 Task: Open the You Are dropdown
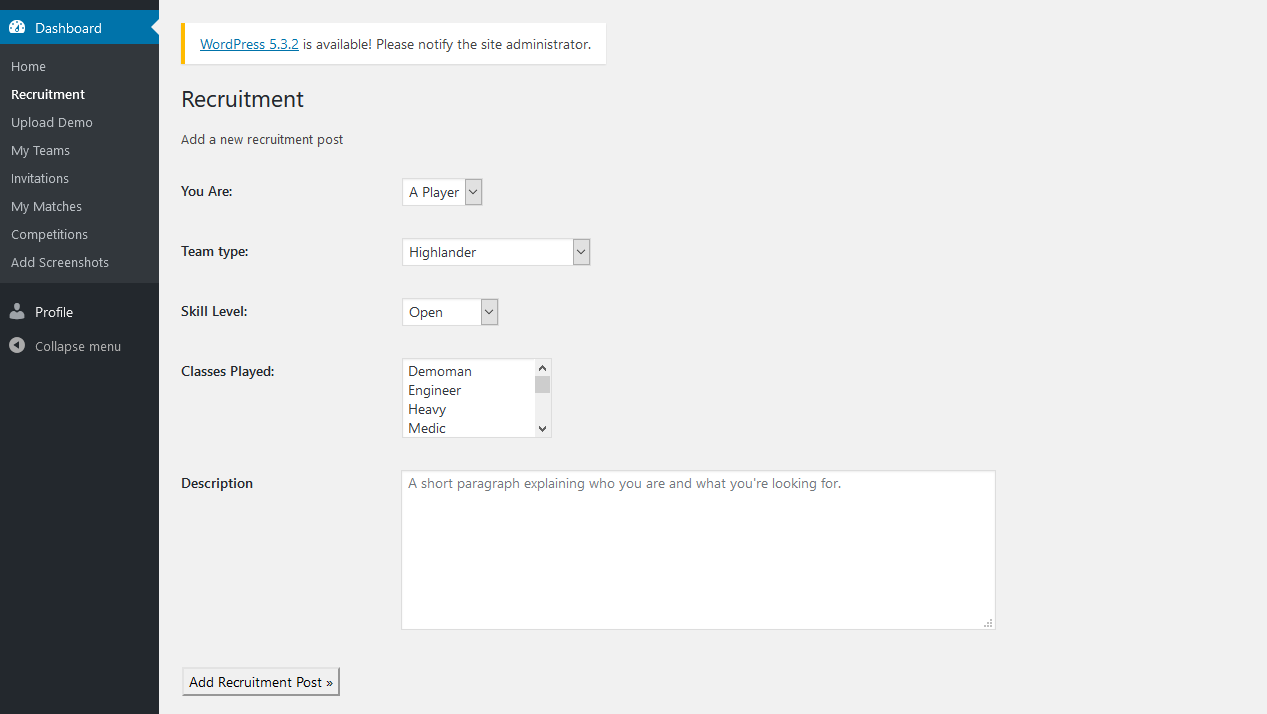pos(442,192)
